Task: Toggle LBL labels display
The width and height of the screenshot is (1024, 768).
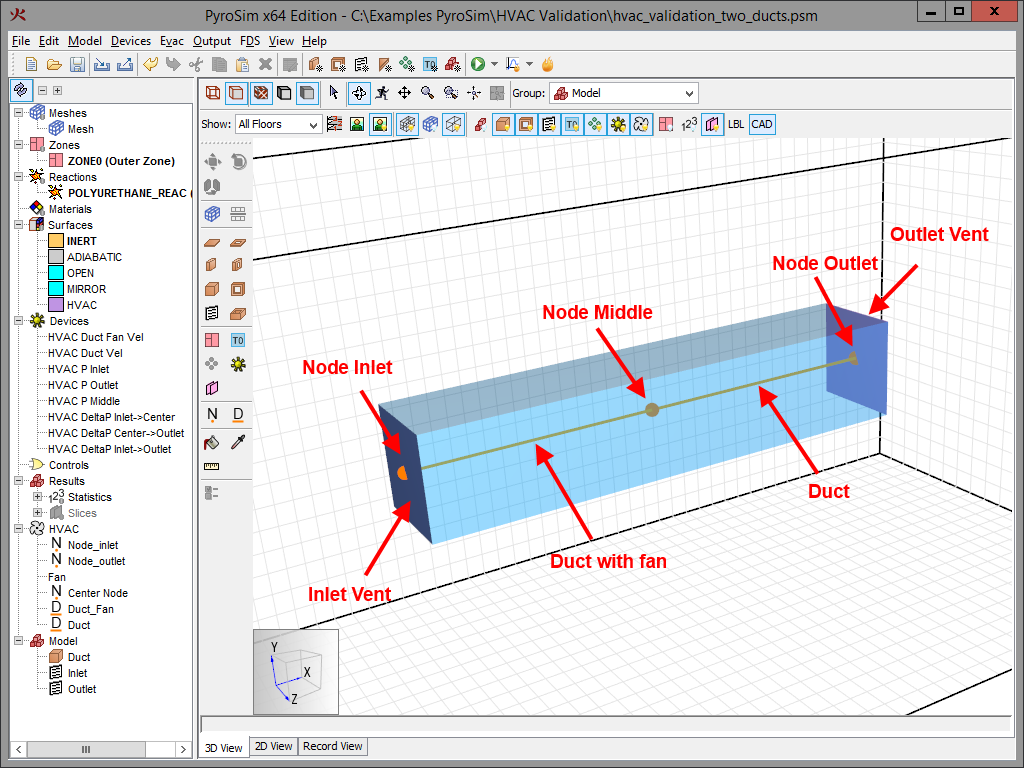Action: pos(735,124)
